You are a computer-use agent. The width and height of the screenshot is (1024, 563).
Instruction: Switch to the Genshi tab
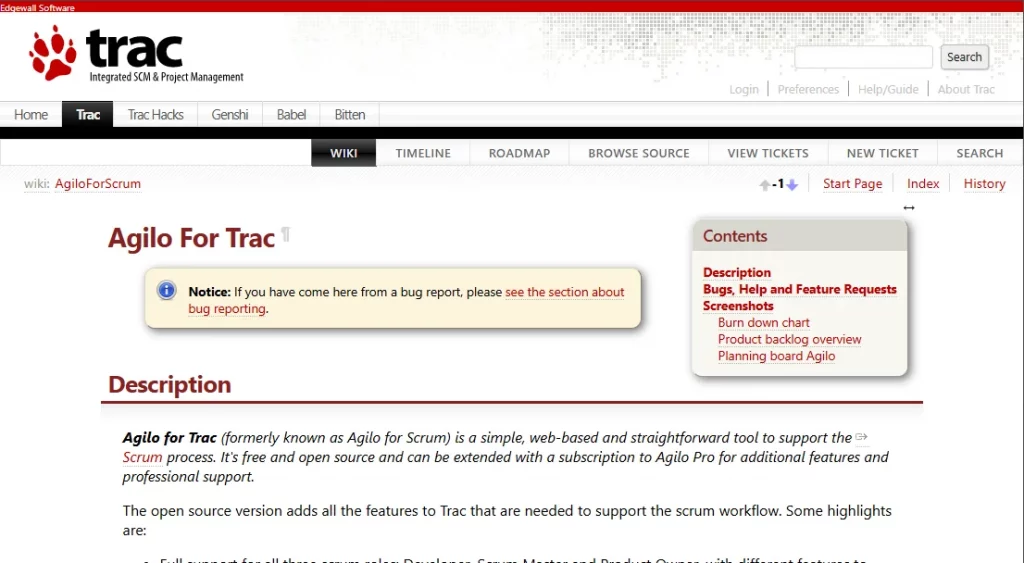point(230,114)
